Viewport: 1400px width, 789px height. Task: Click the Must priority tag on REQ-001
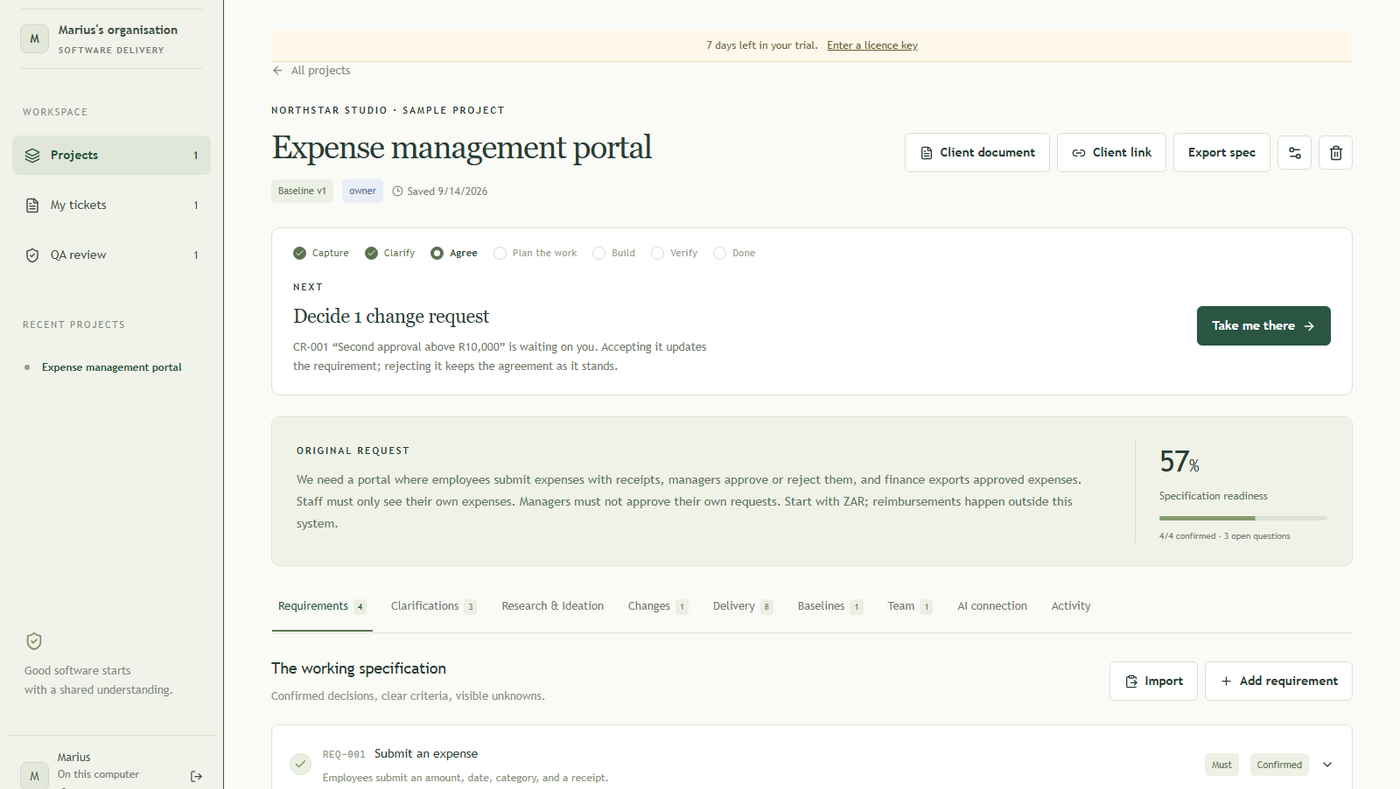1222,765
